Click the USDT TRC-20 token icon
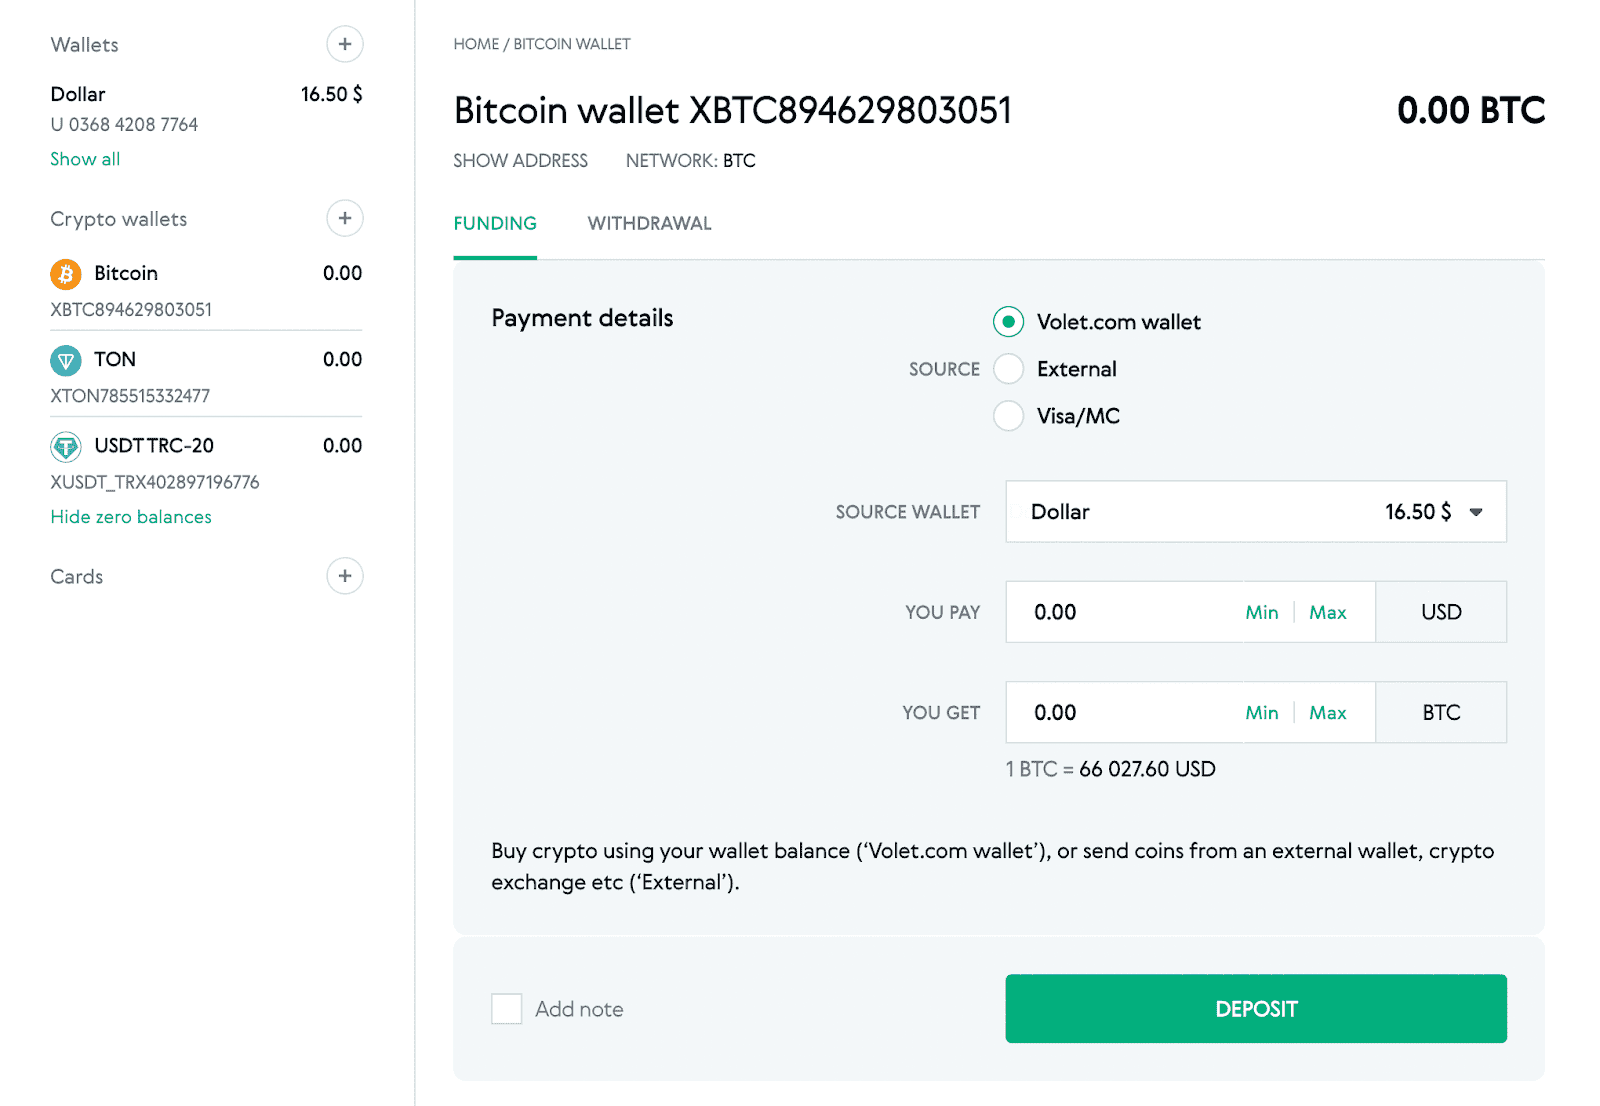 65,446
